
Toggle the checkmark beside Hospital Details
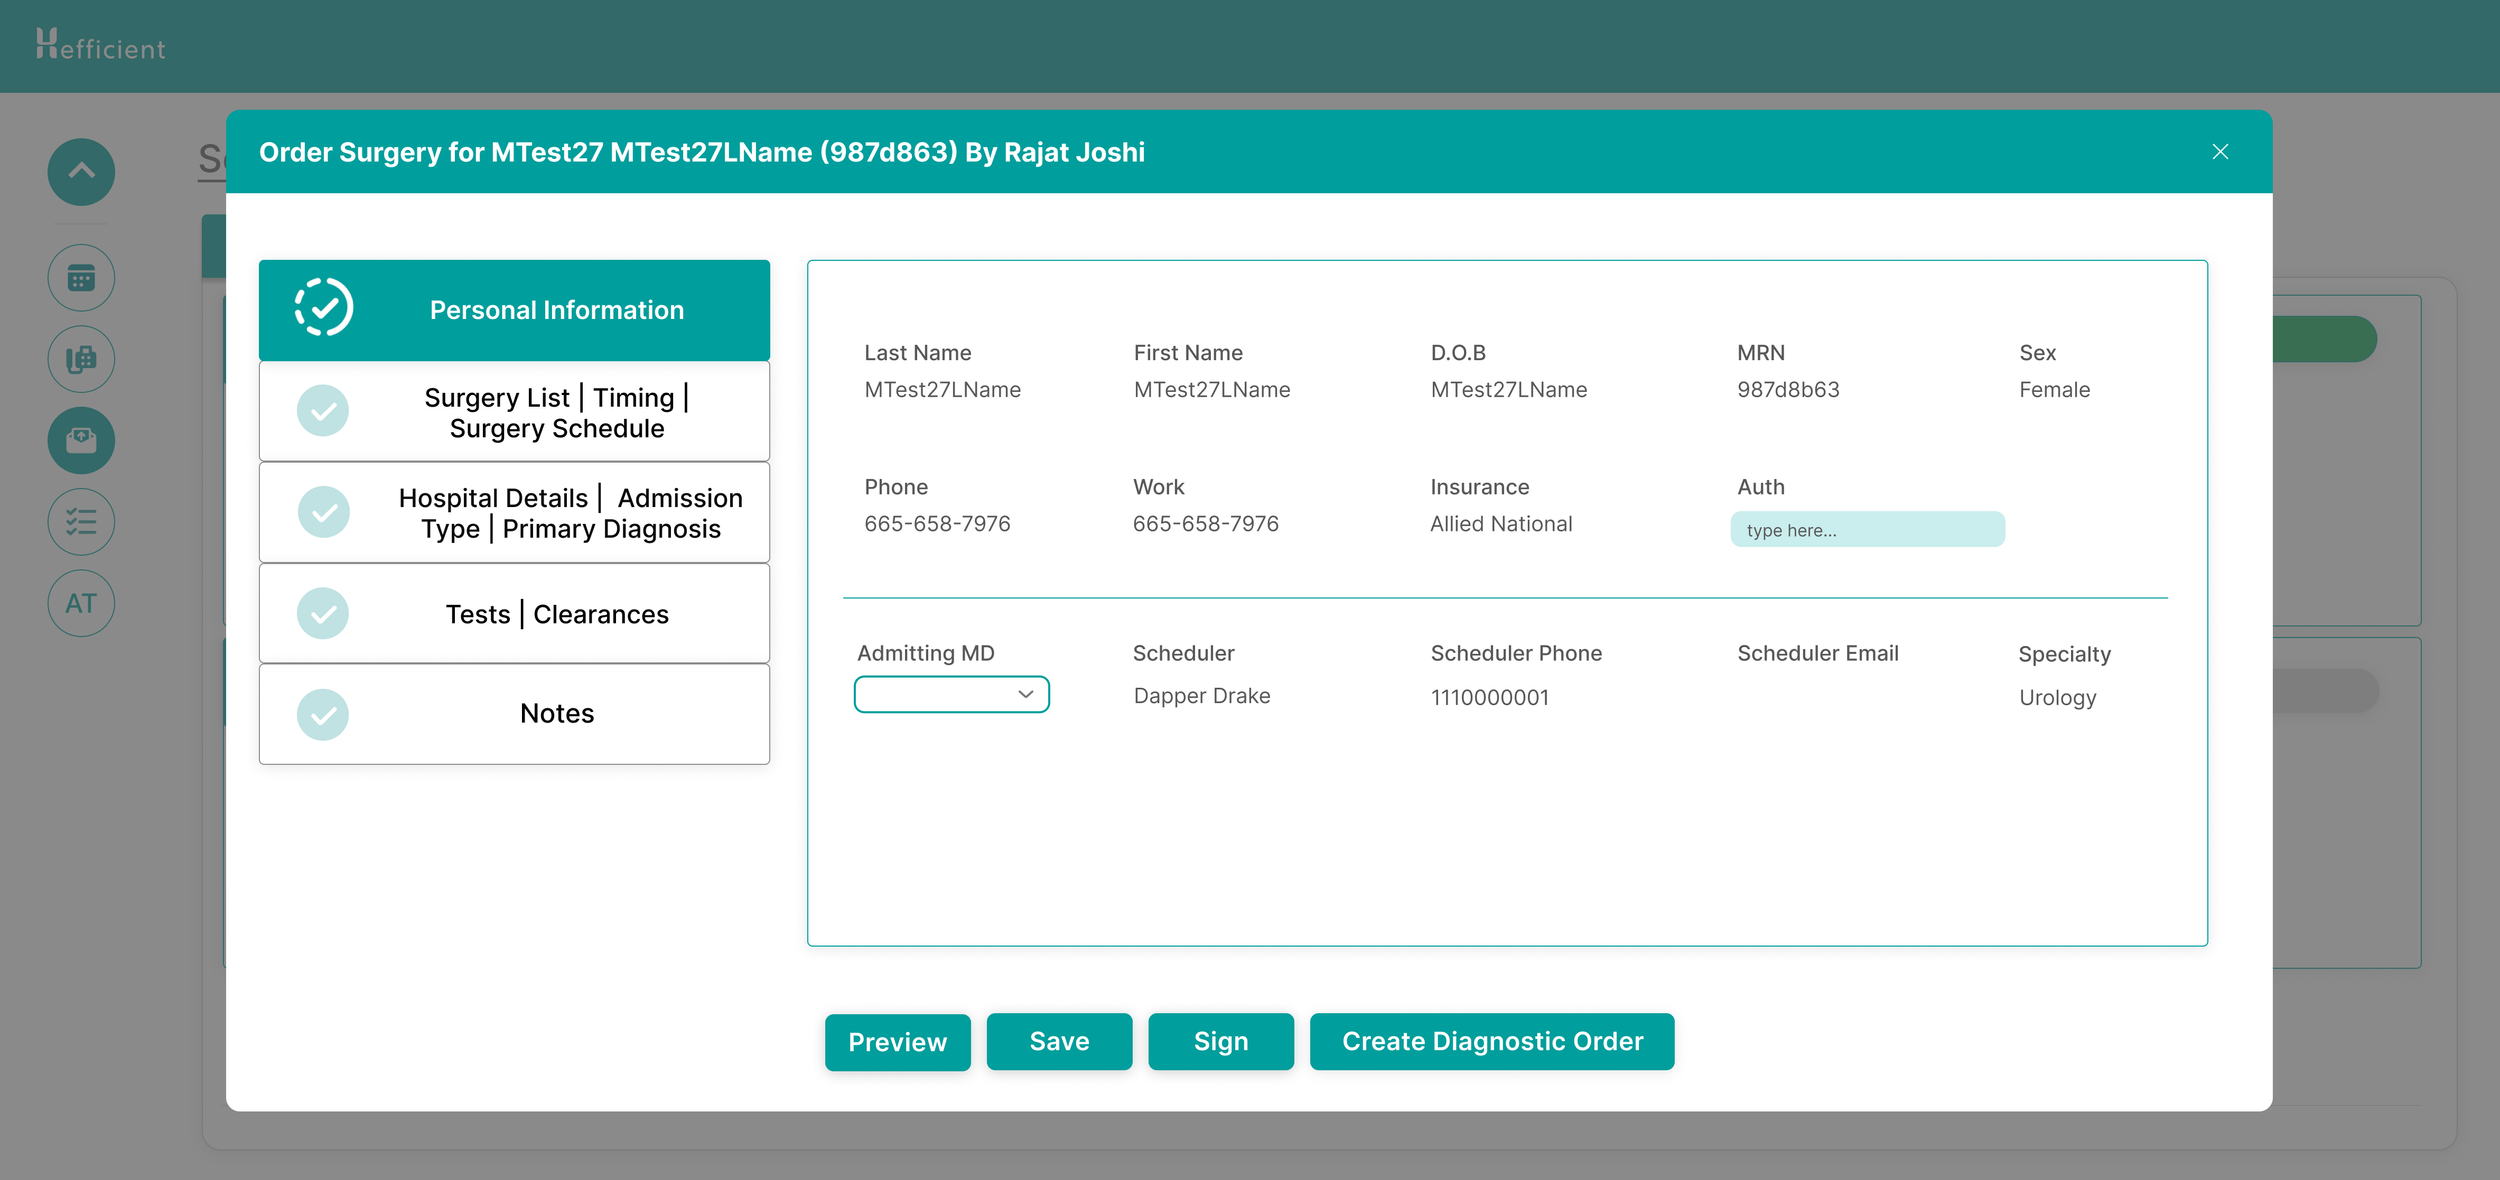click(323, 512)
